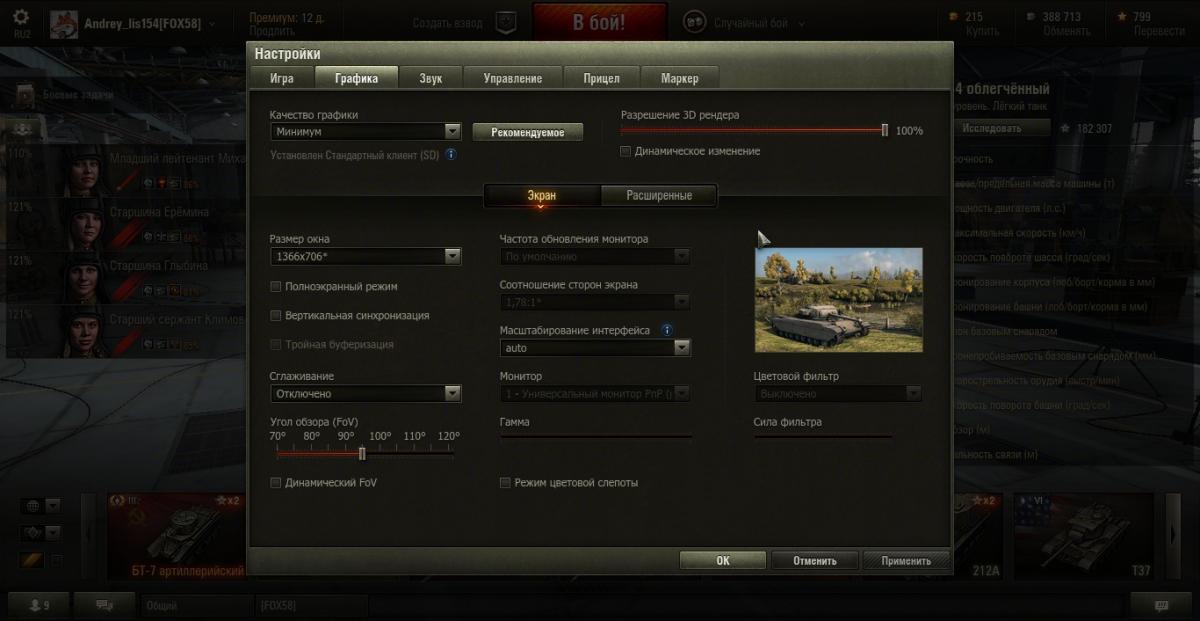
Task: Switch to the Звук tab
Action: pos(431,78)
